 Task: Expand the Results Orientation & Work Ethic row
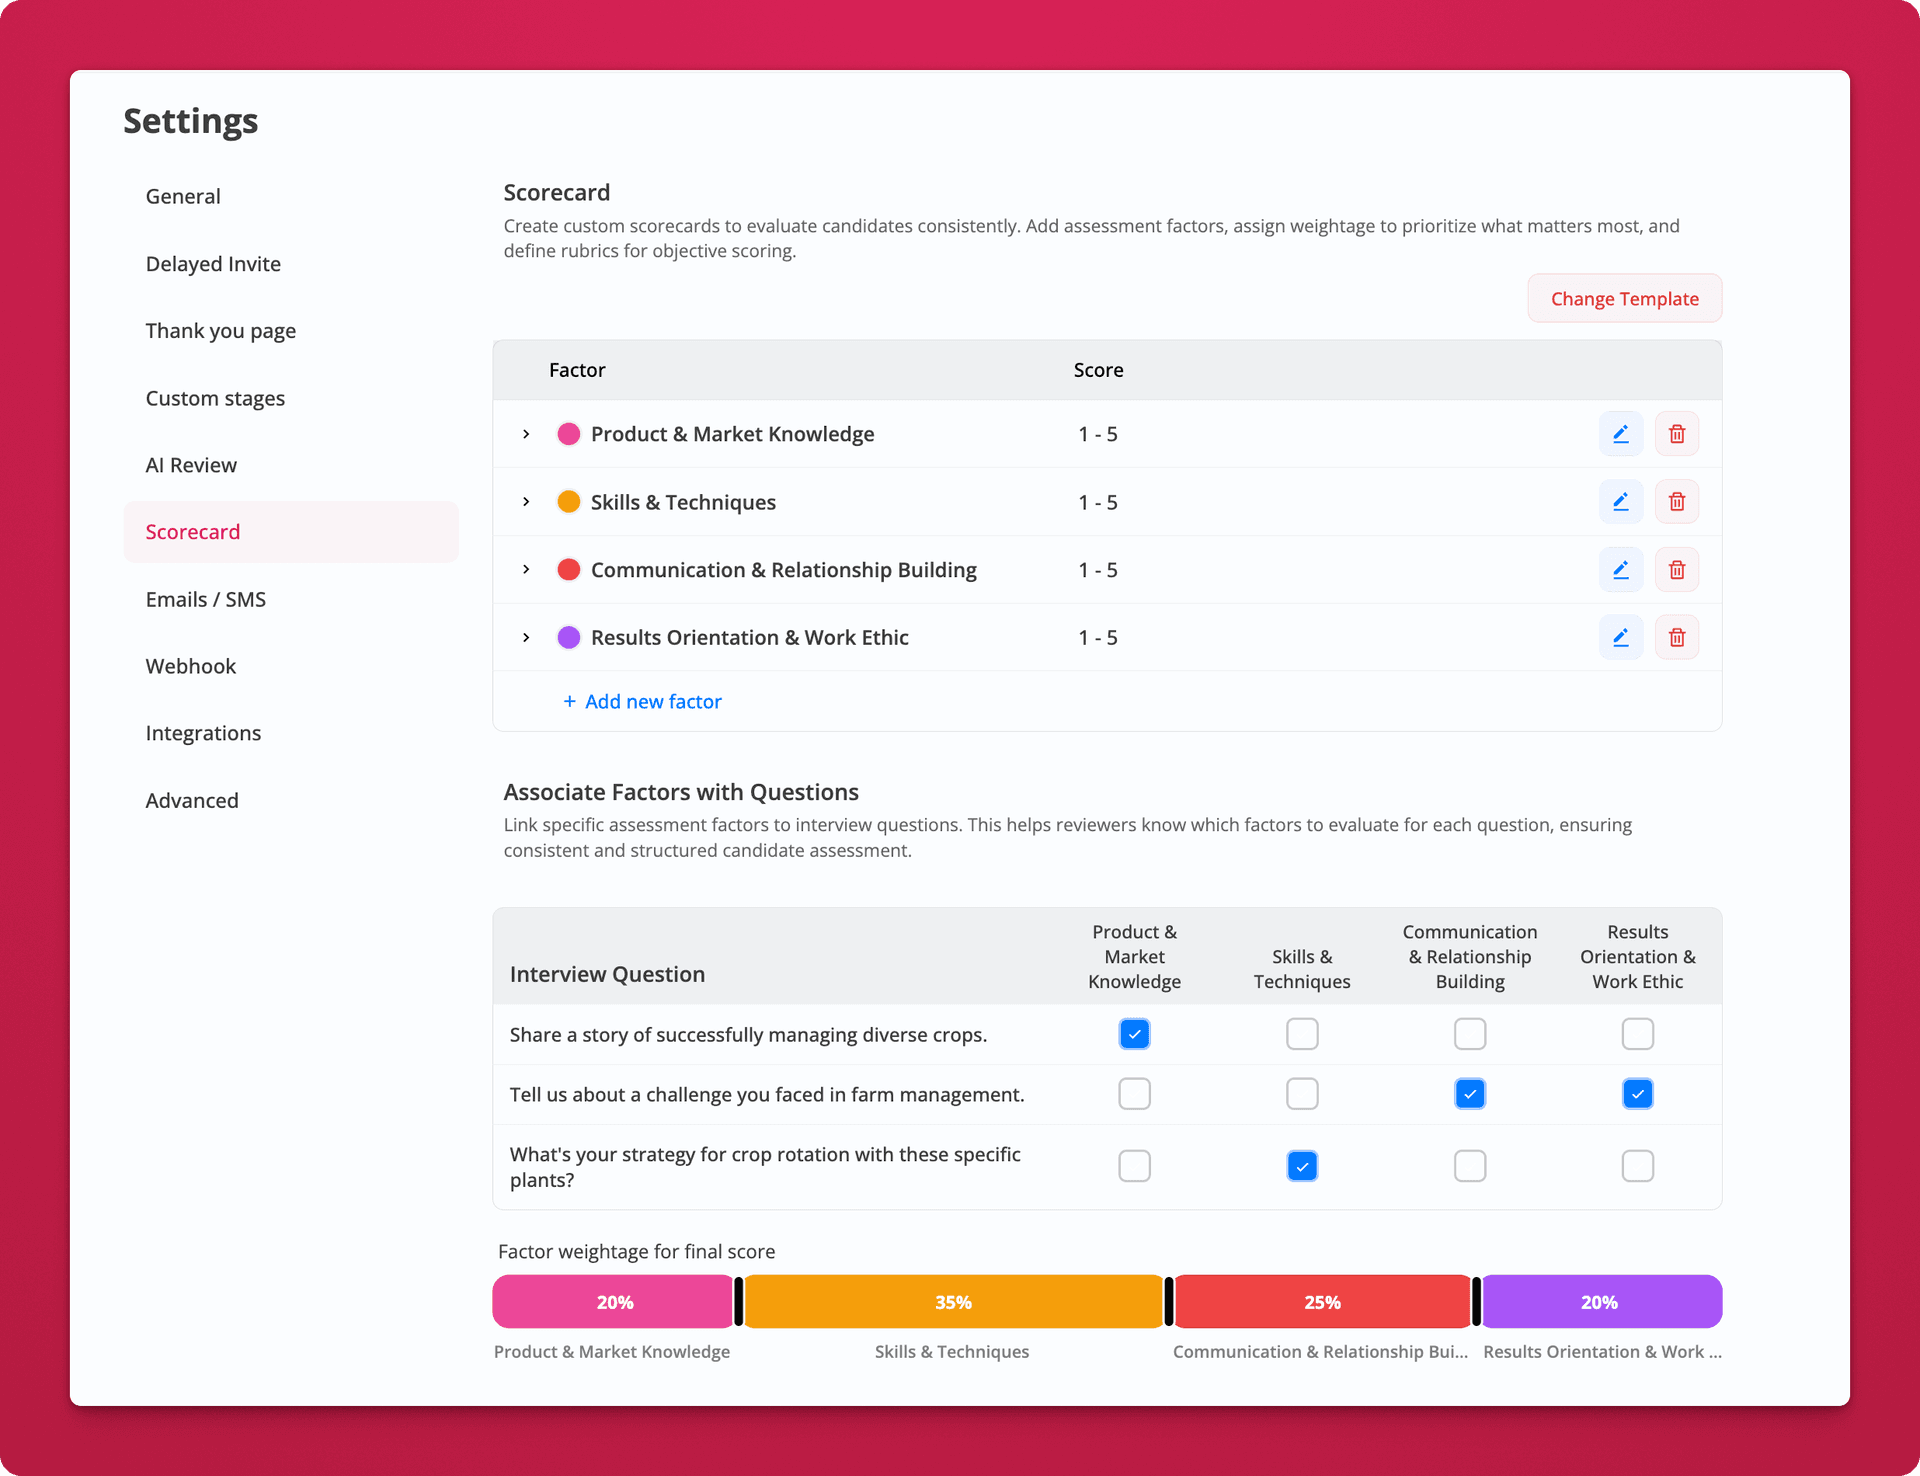point(525,637)
